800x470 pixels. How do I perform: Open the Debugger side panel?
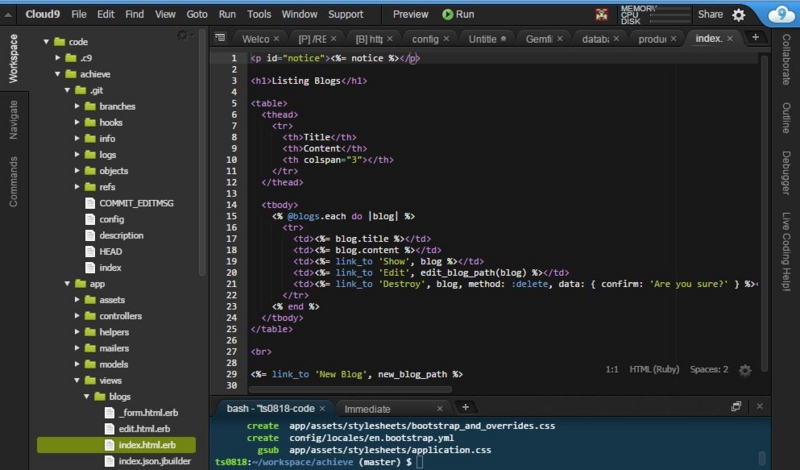point(786,172)
